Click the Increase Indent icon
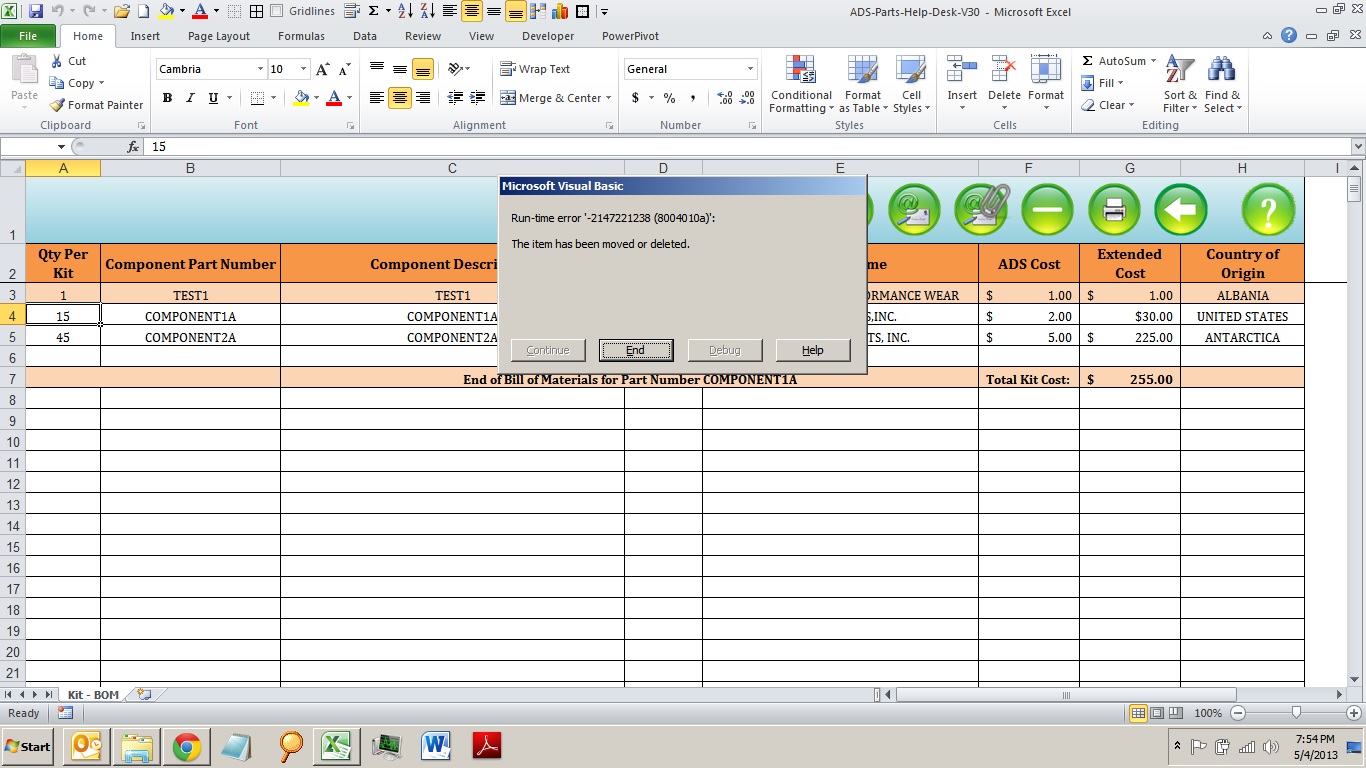 tap(478, 98)
